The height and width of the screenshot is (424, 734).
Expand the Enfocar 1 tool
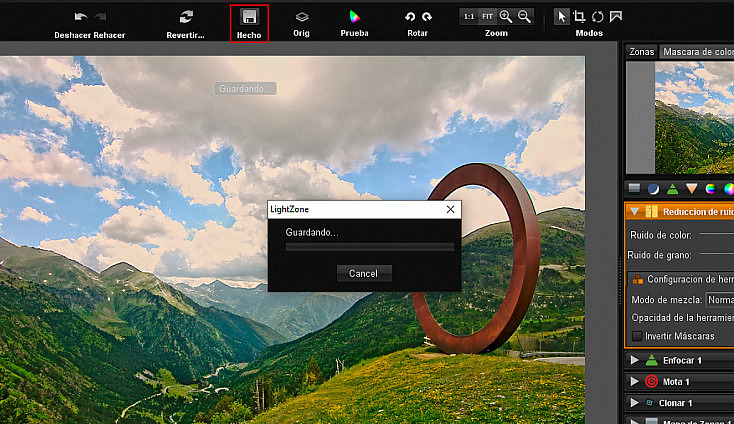634,360
